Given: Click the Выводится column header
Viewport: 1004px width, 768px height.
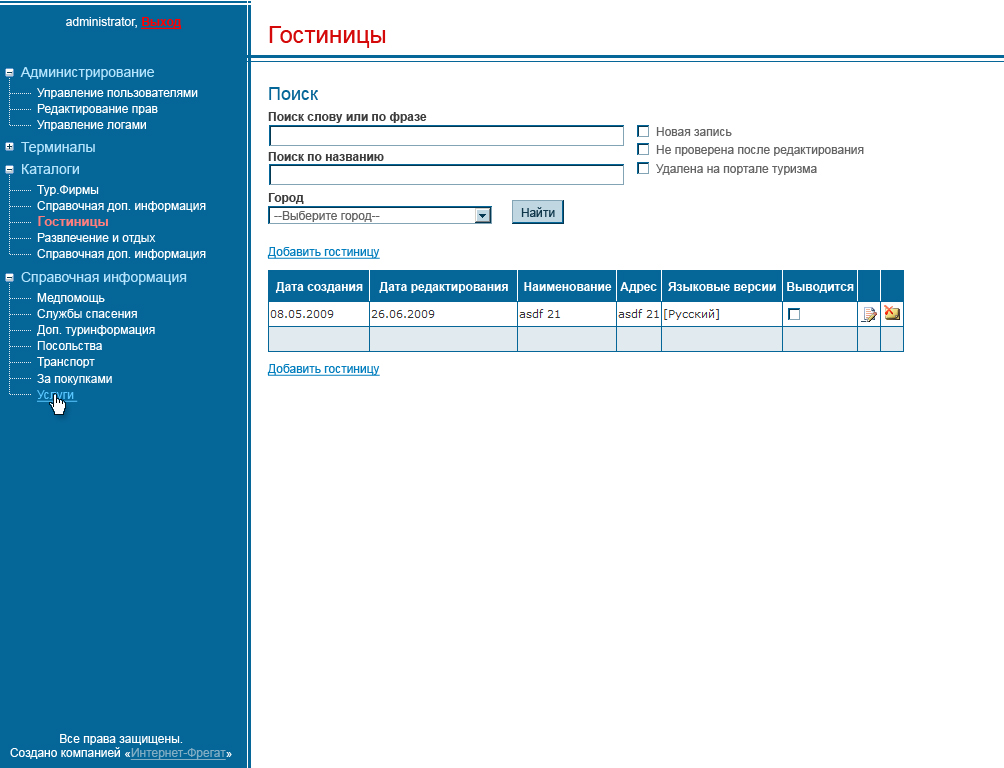Looking at the screenshot, I should [820, 287].
